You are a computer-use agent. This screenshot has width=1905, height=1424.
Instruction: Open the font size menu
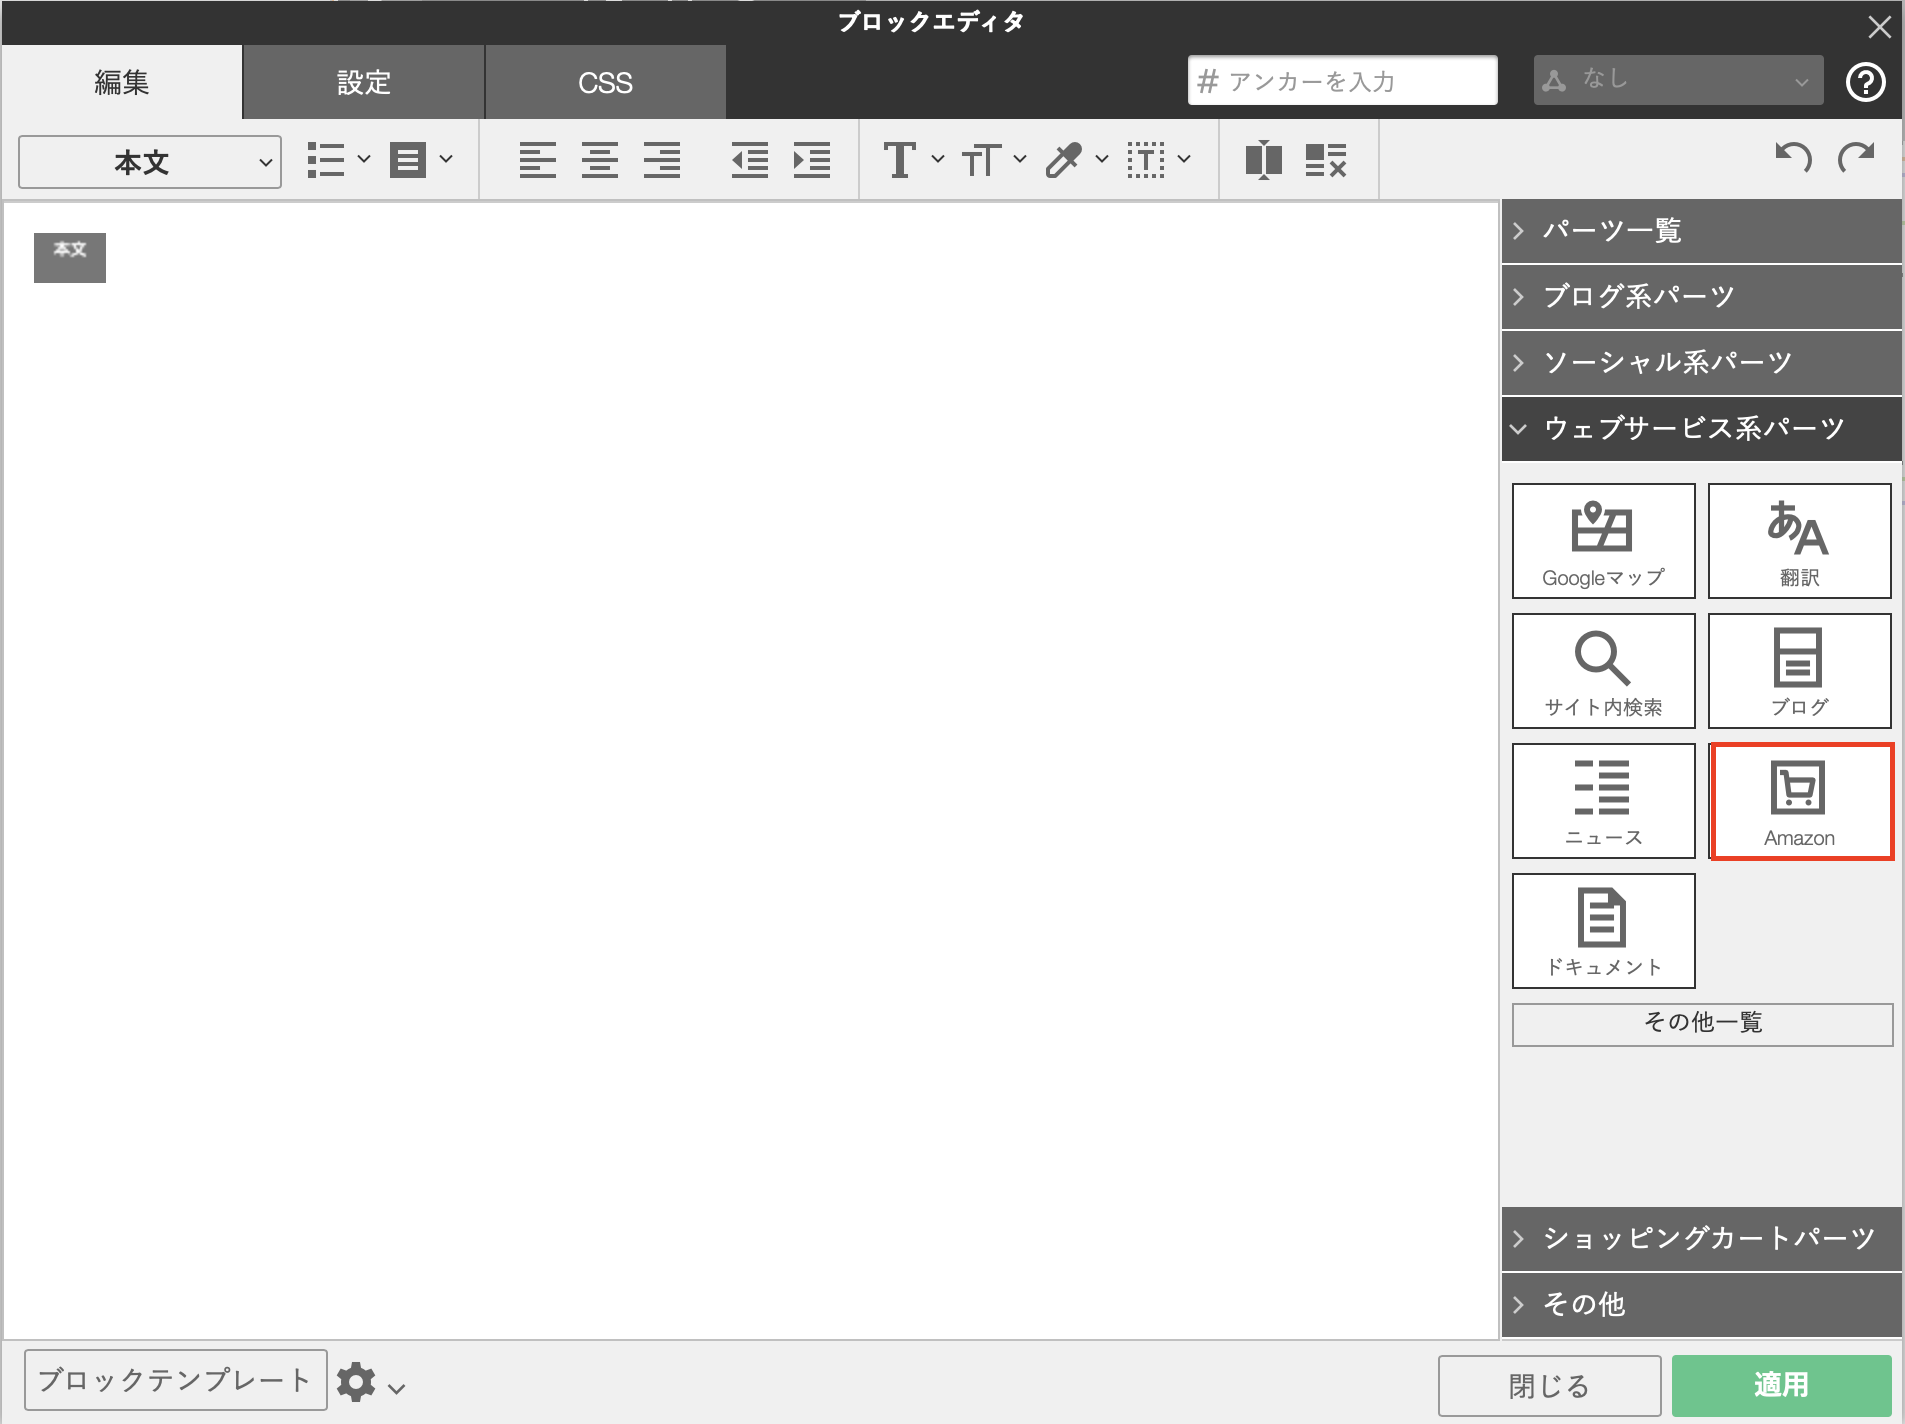pyautogui.click(x=994, y=160)
